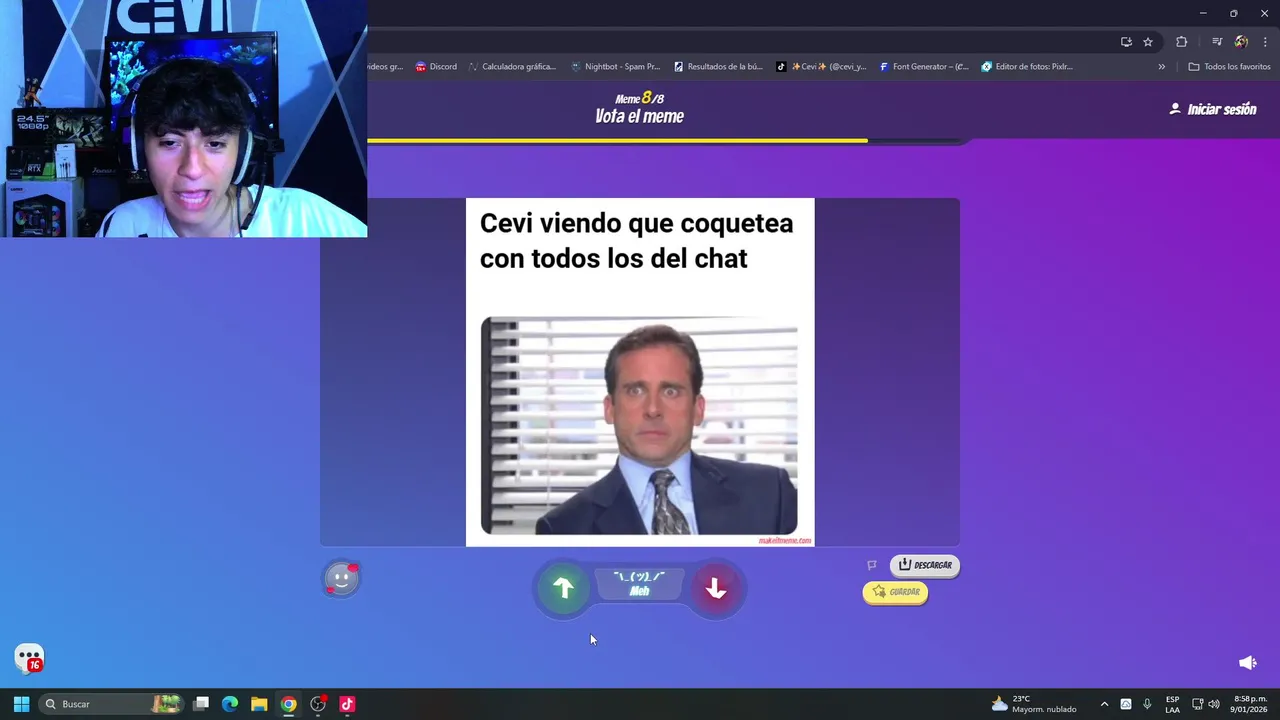Image resolution: width=1280 pixels, height=720 pixels.
Task: Open Chrome's three-dot menu
Action: pyautogui.click(x=1265, y=42)
